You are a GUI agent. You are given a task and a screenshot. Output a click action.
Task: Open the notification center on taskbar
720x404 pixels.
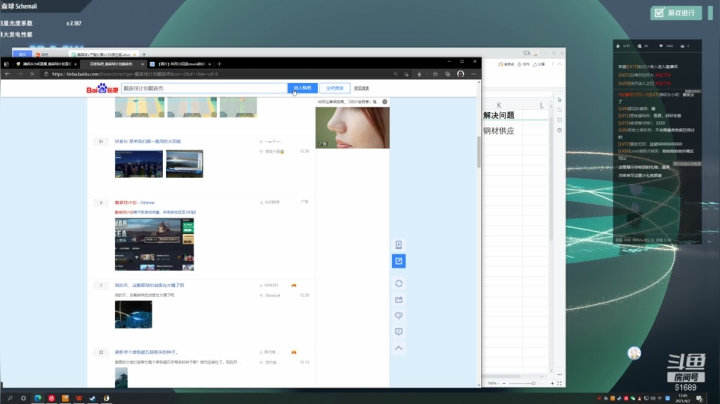(699, 398)
